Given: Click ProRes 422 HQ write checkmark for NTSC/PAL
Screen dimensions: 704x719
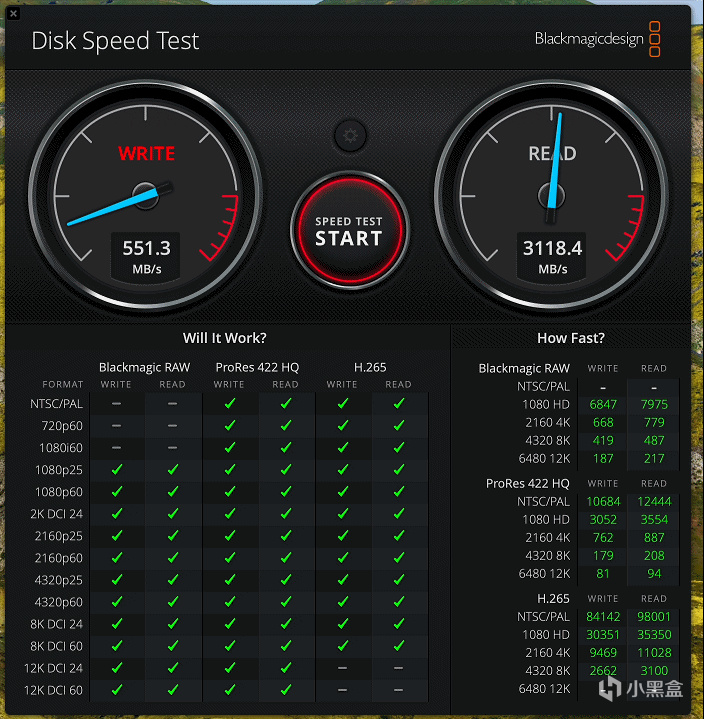Looking at the screenshot, I should click(230, 404).
